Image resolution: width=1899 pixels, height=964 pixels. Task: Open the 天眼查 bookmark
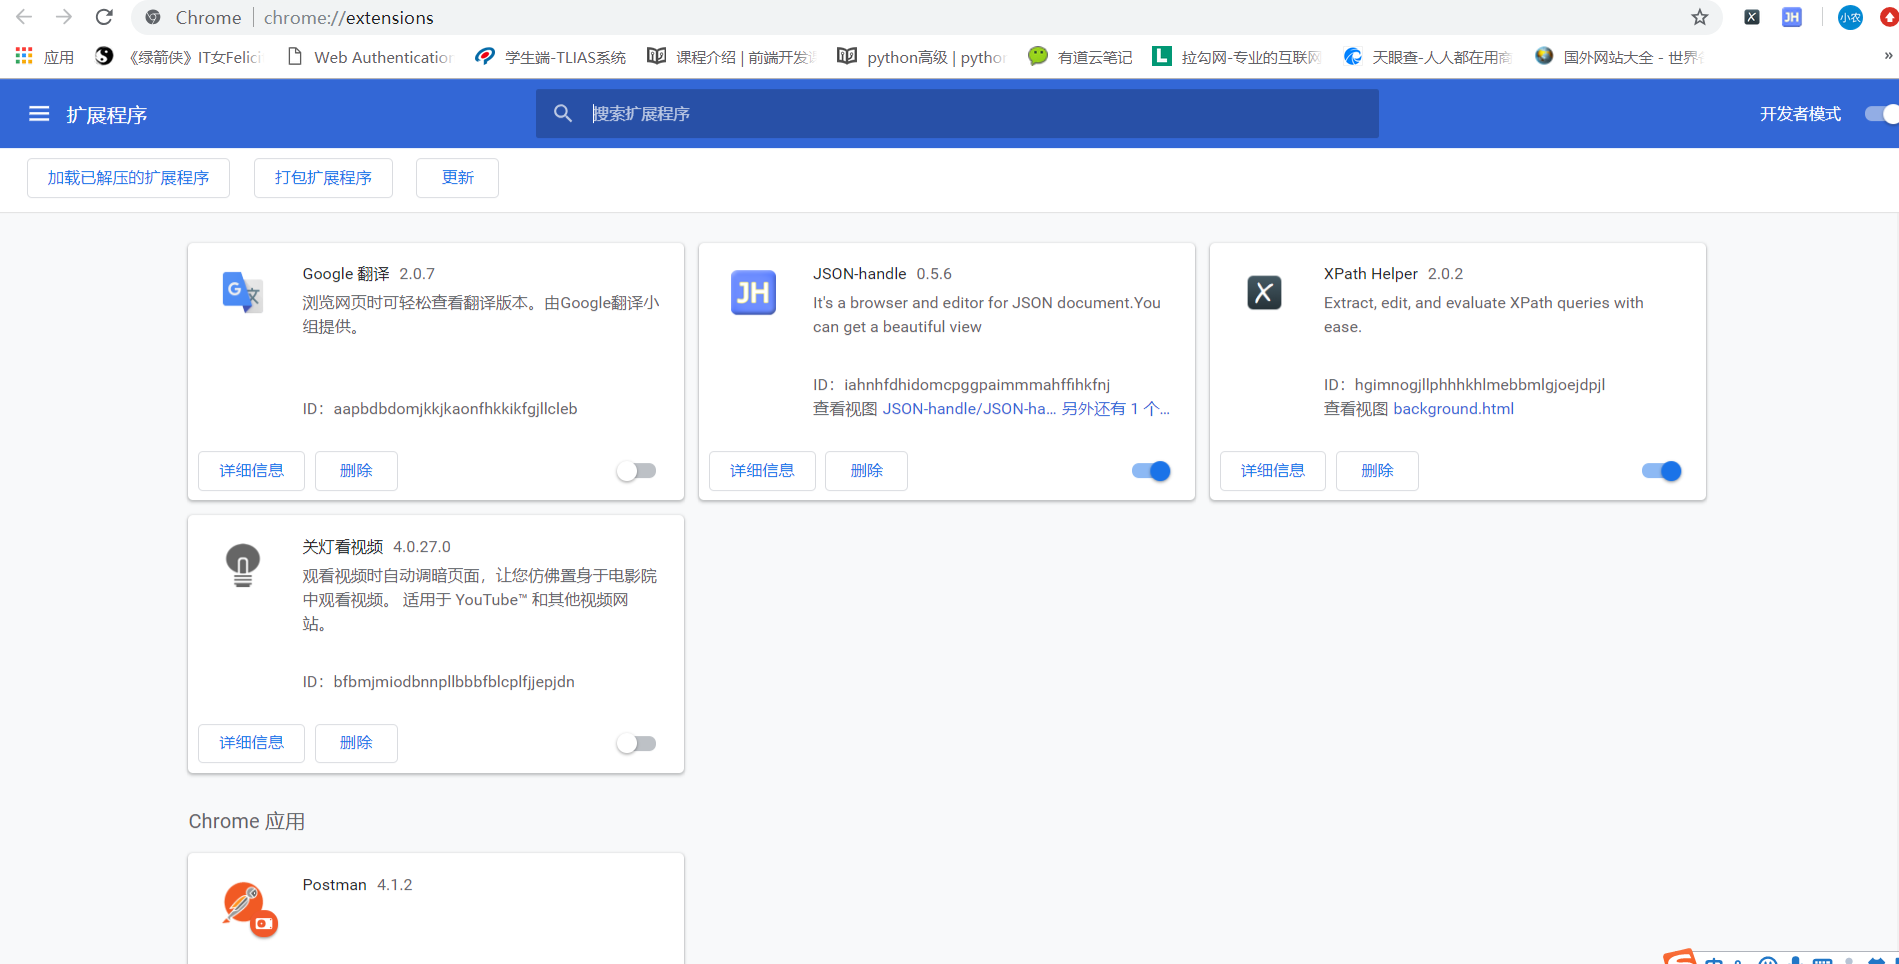point(1427,57)
